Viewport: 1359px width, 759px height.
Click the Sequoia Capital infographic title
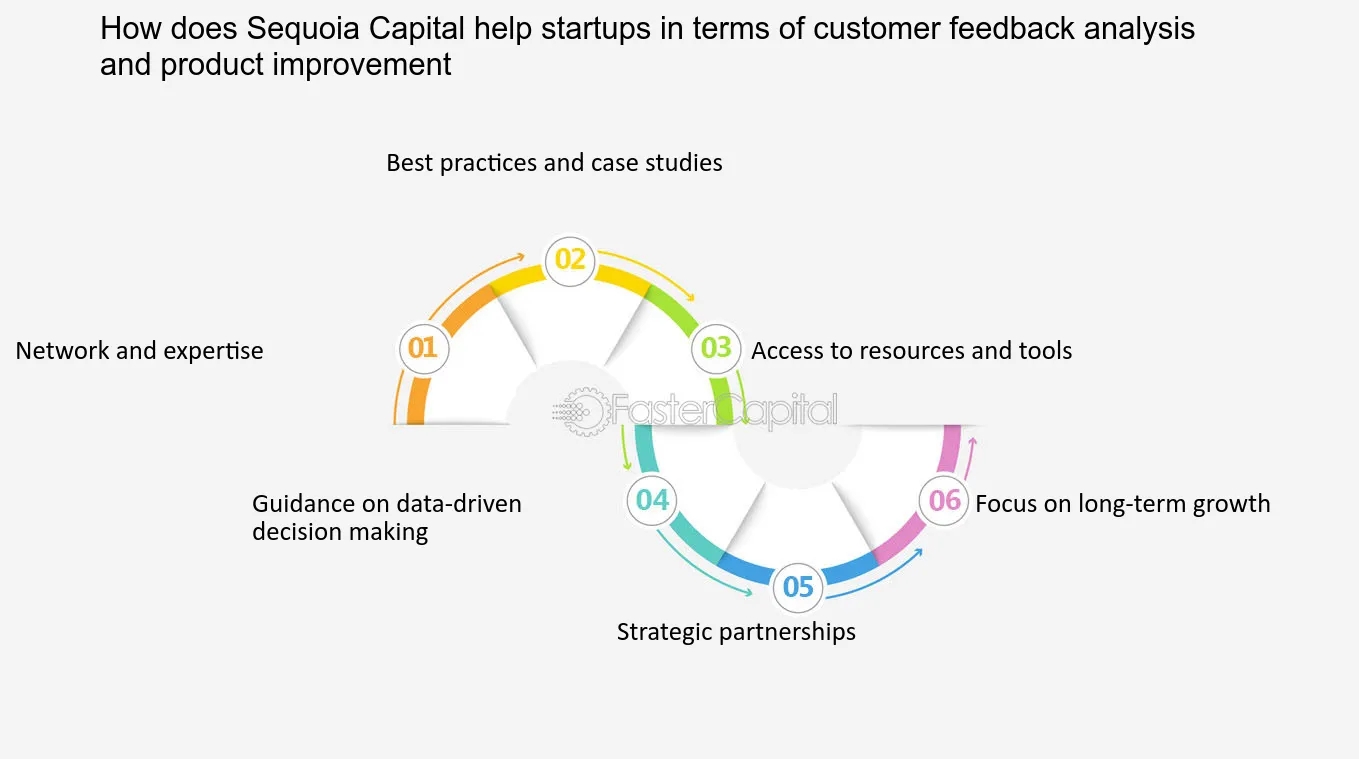pos(647,46)
